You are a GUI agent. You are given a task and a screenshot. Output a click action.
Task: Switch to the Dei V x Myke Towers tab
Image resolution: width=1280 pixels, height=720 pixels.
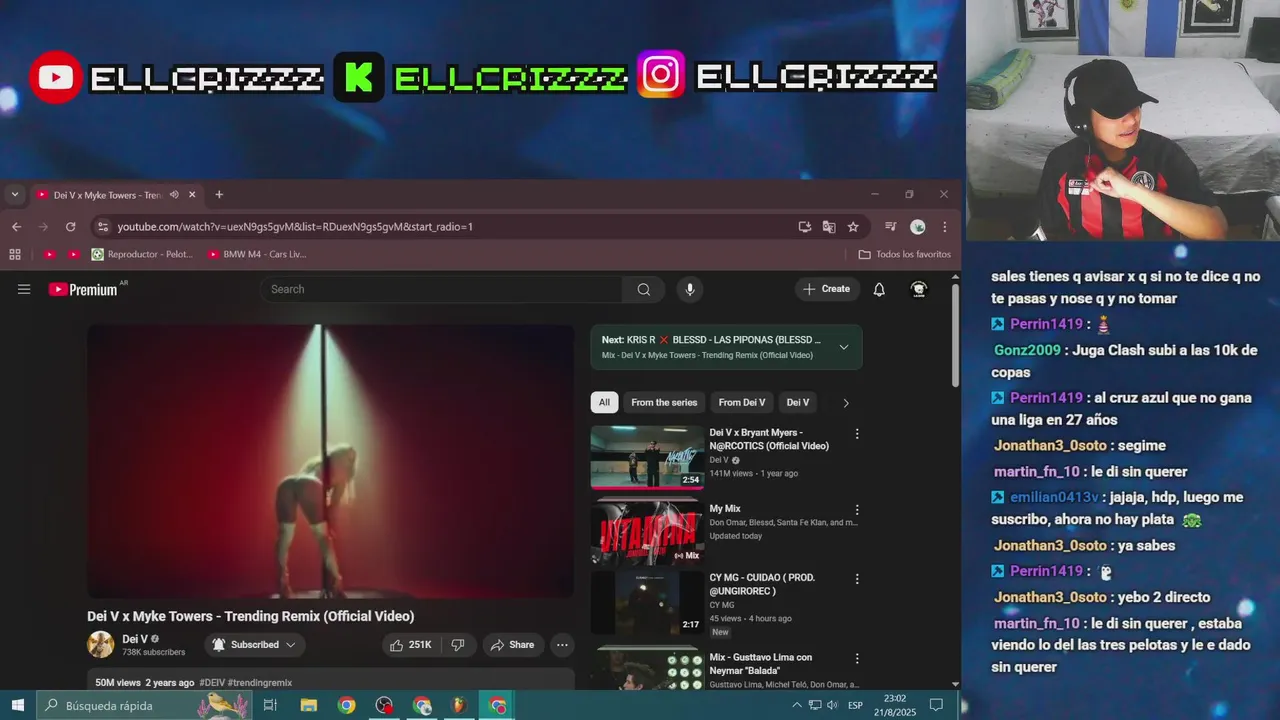[105, 195]
